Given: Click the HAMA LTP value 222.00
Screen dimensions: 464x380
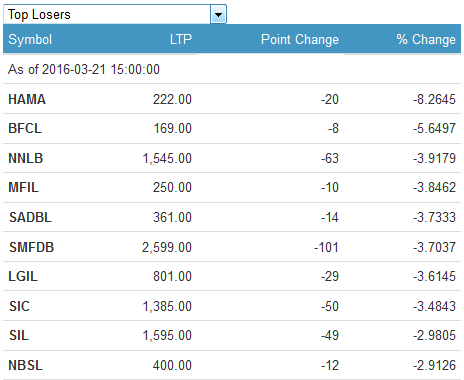Looking at the screenshot, I should coord(172,99).
